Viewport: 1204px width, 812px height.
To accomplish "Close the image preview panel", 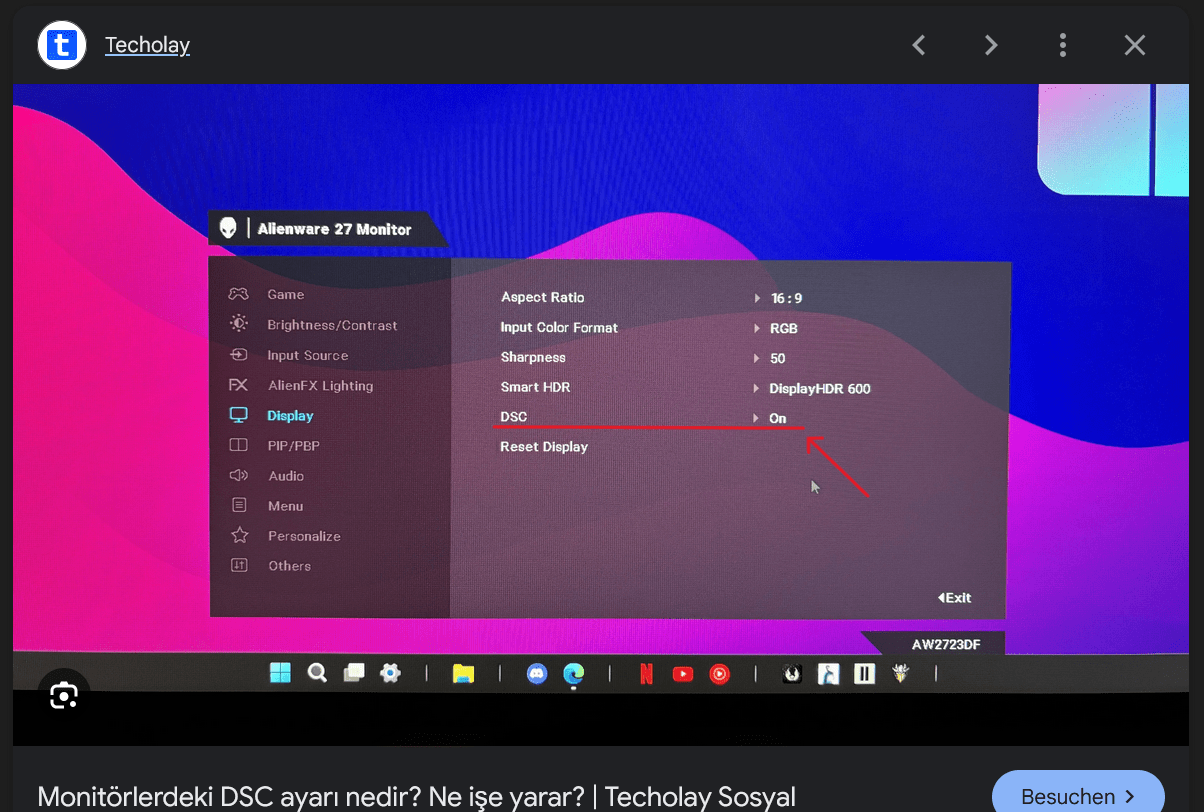I will coord(1134,45).
